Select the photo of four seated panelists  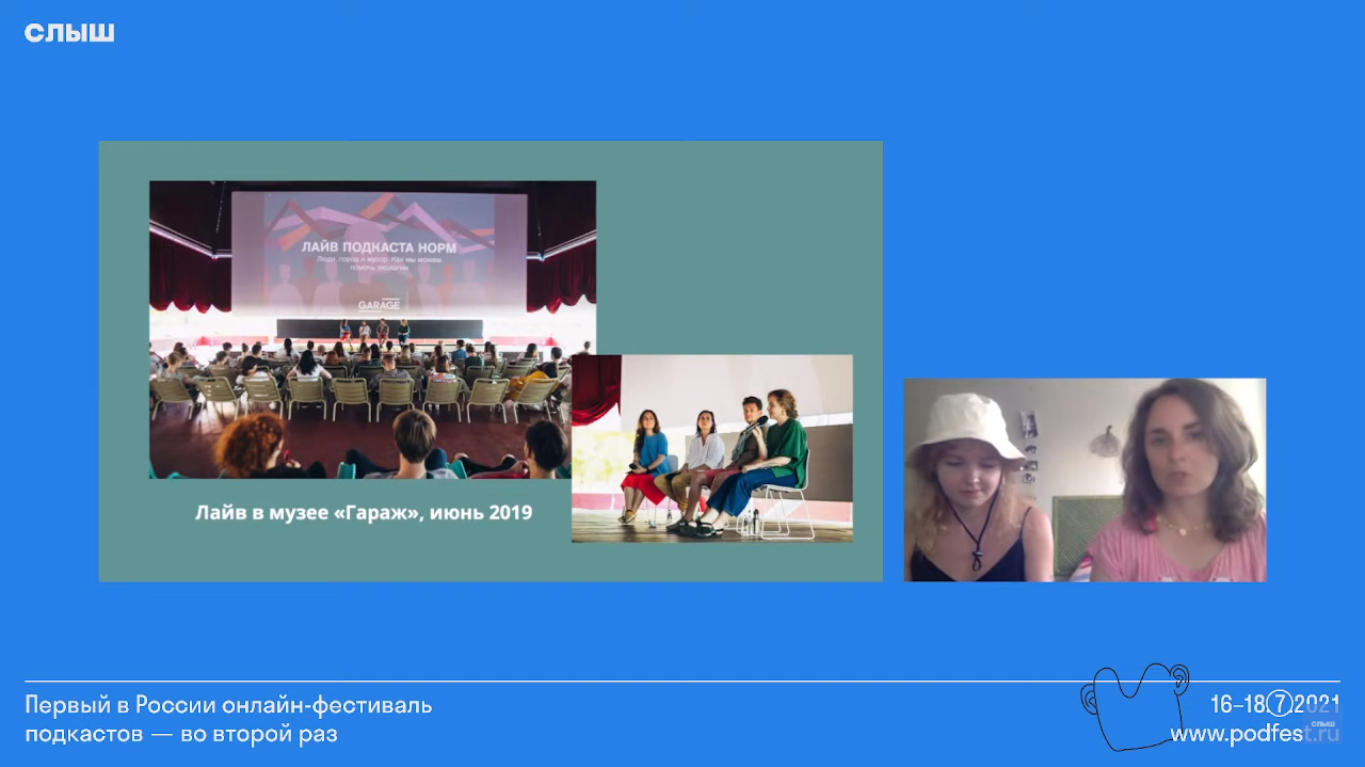coord(712,448)
